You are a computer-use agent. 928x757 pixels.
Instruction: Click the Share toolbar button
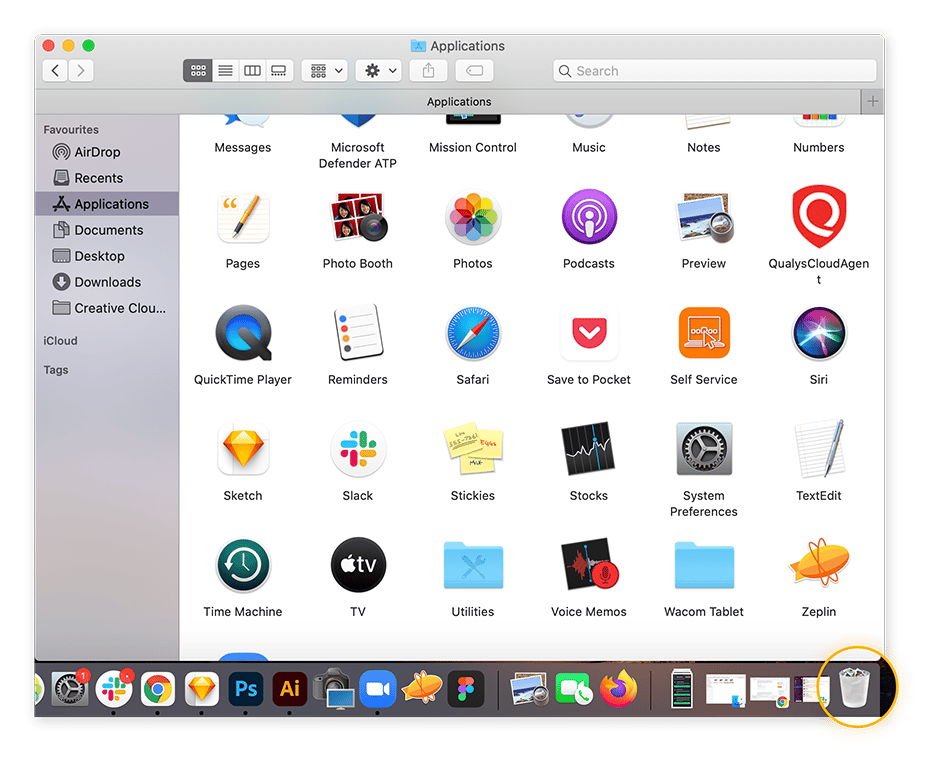[429, 71]
